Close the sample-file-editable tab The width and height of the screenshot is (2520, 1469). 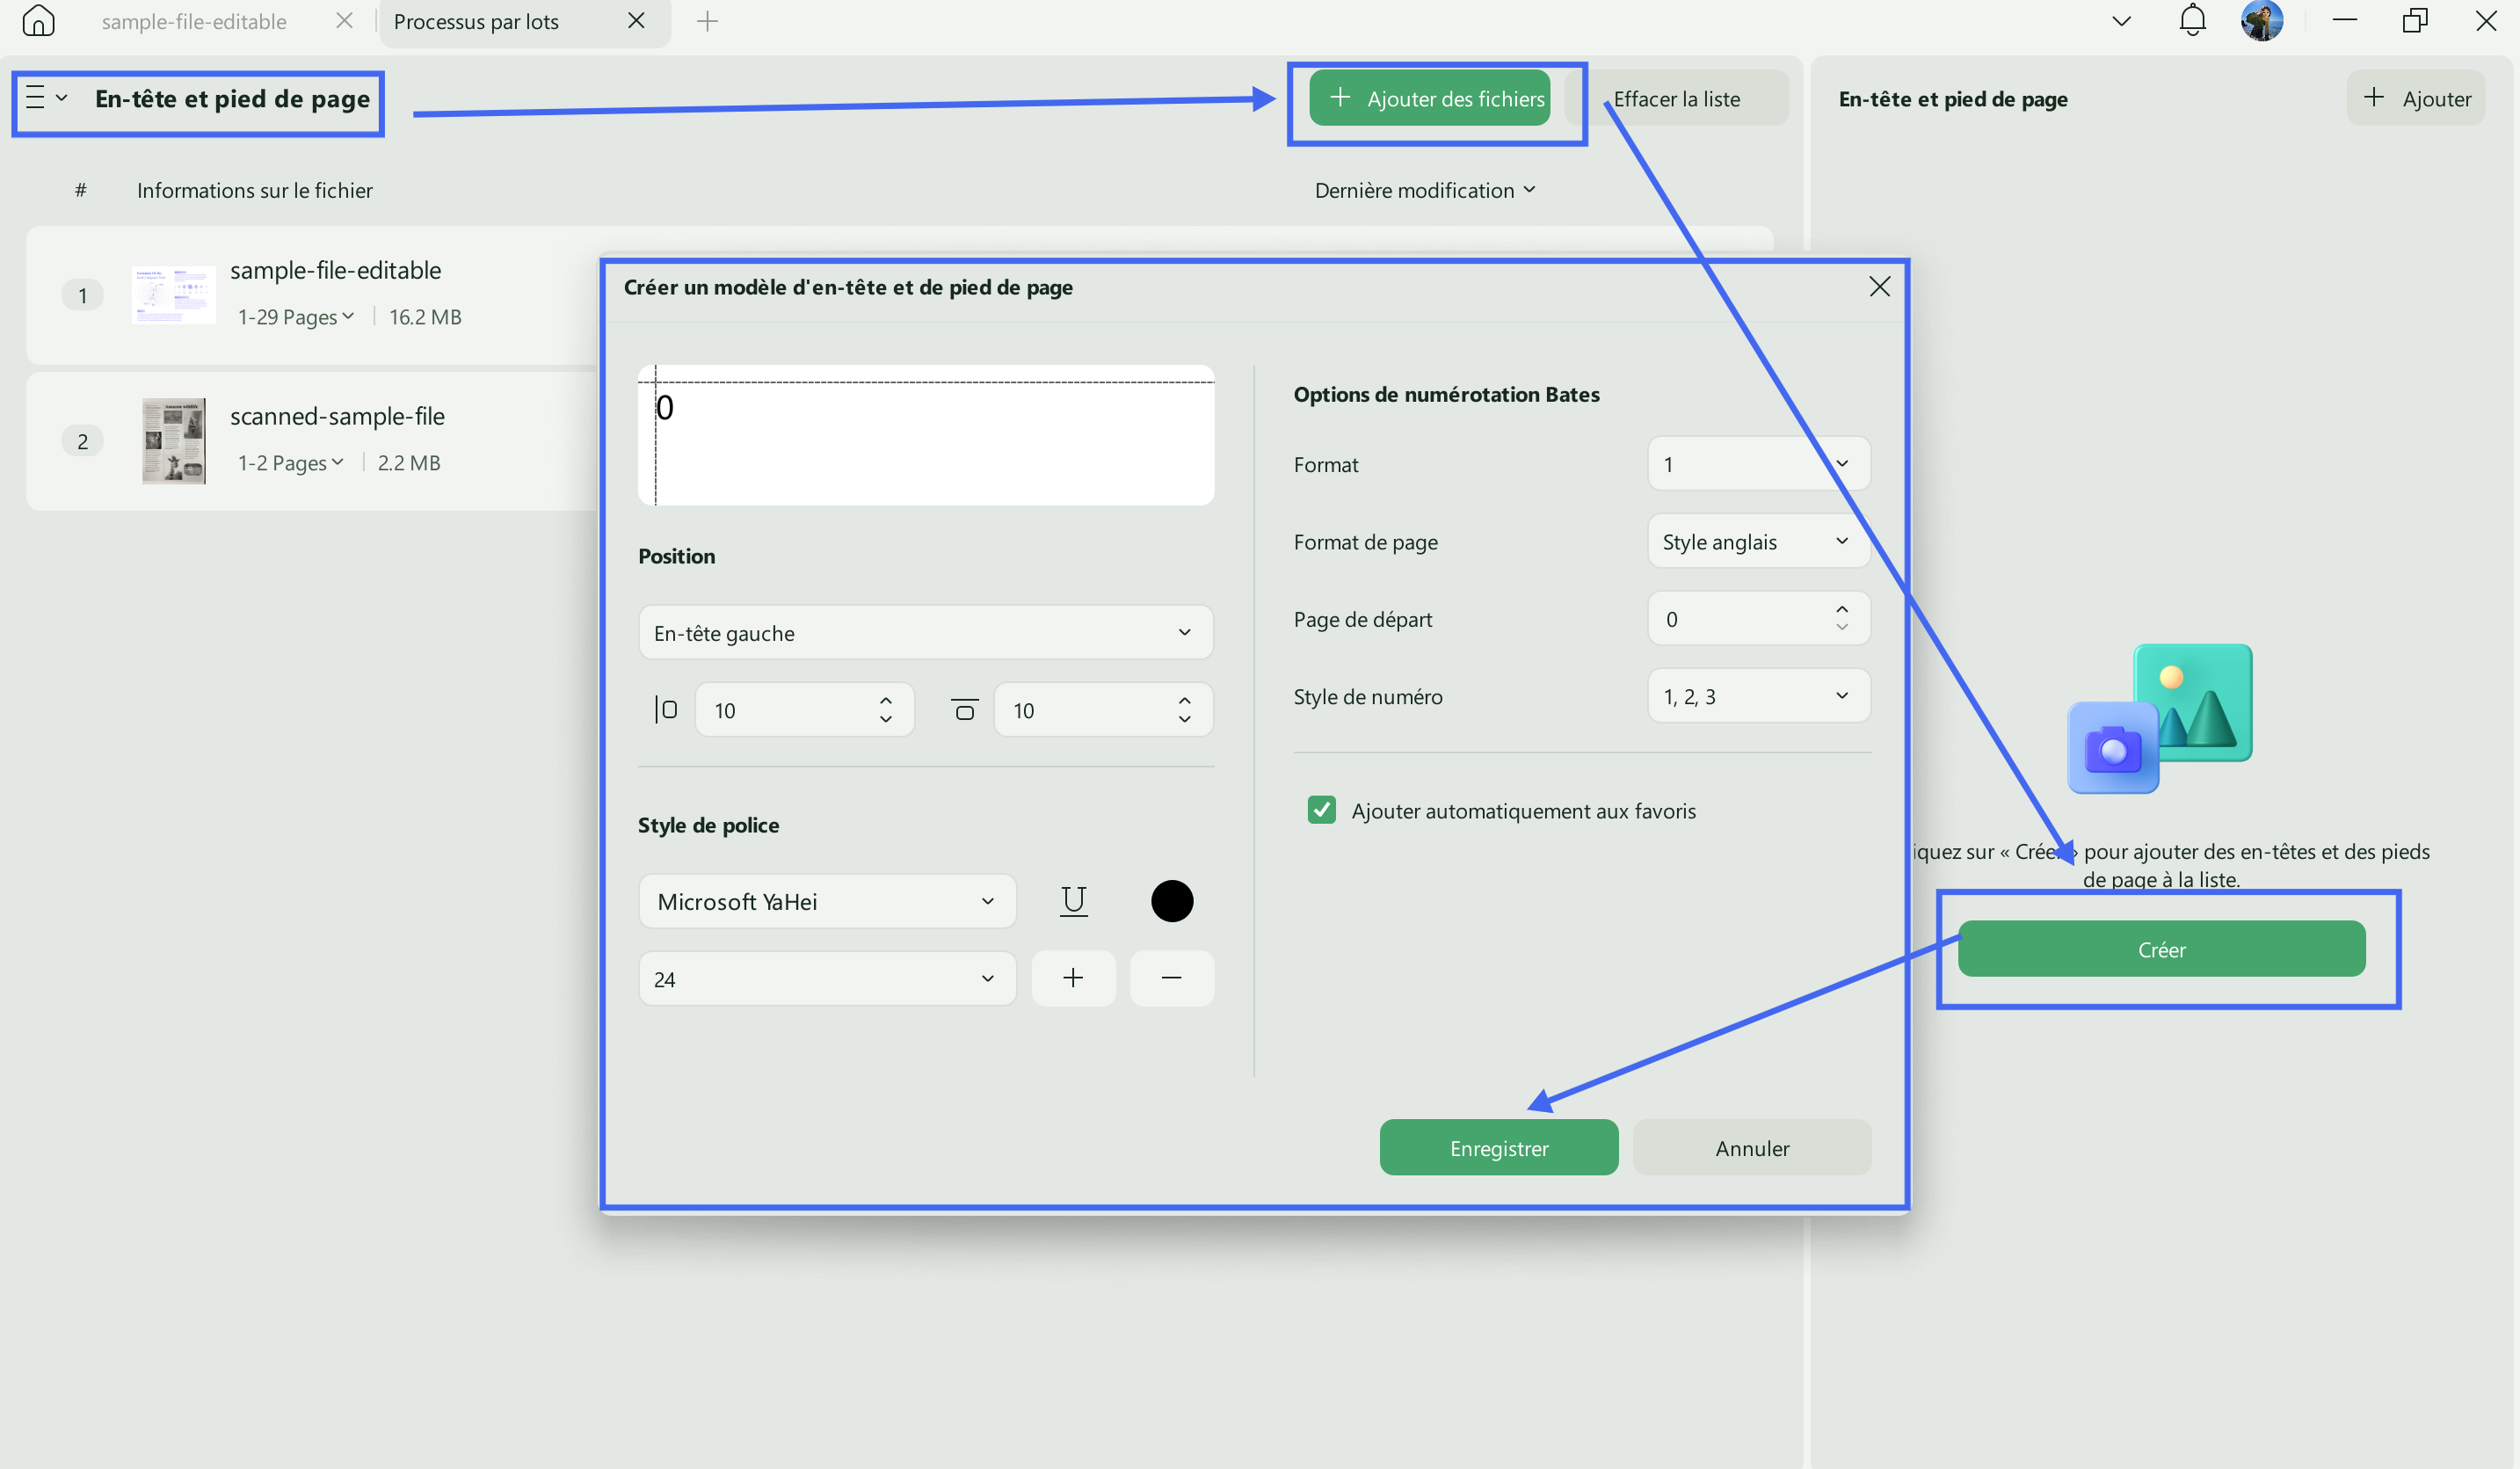click(x=344, y=21)
